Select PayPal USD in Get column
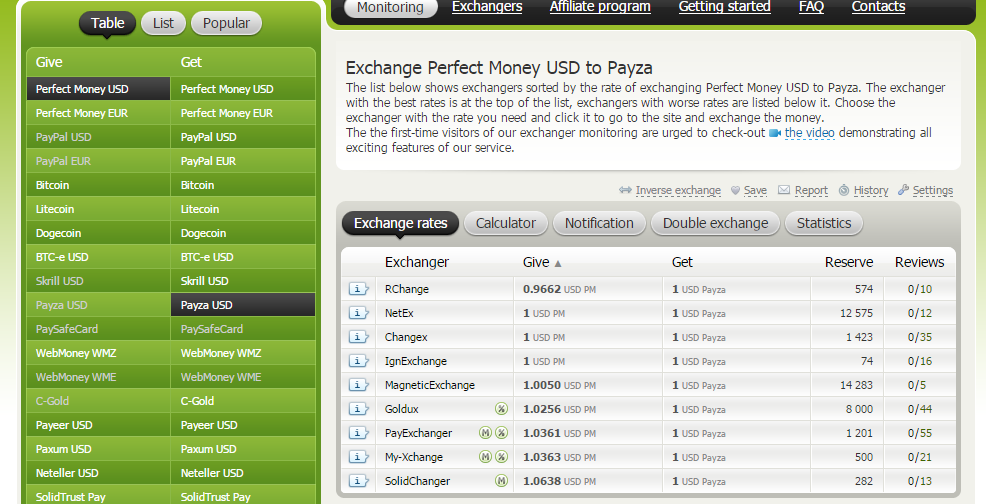This screenshot has width=986, height=504. (x=243, y=137)
